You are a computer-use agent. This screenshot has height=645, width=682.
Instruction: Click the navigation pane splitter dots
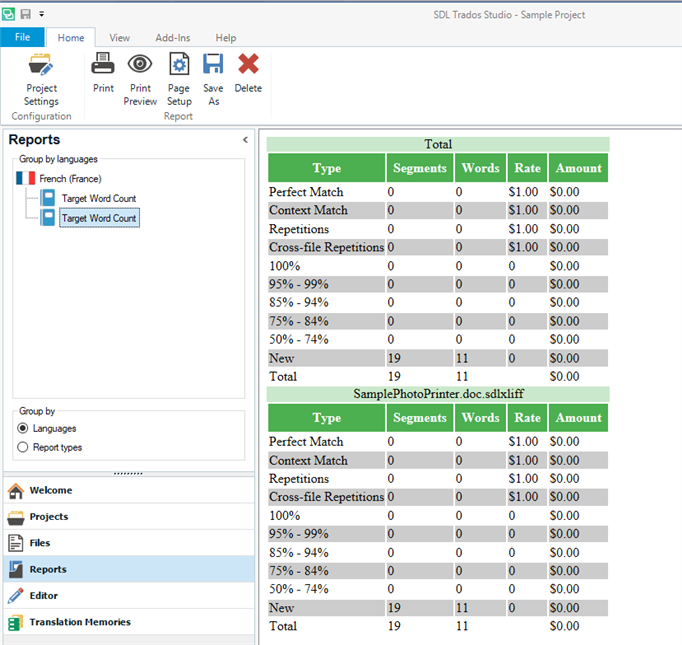coord(128,473)
